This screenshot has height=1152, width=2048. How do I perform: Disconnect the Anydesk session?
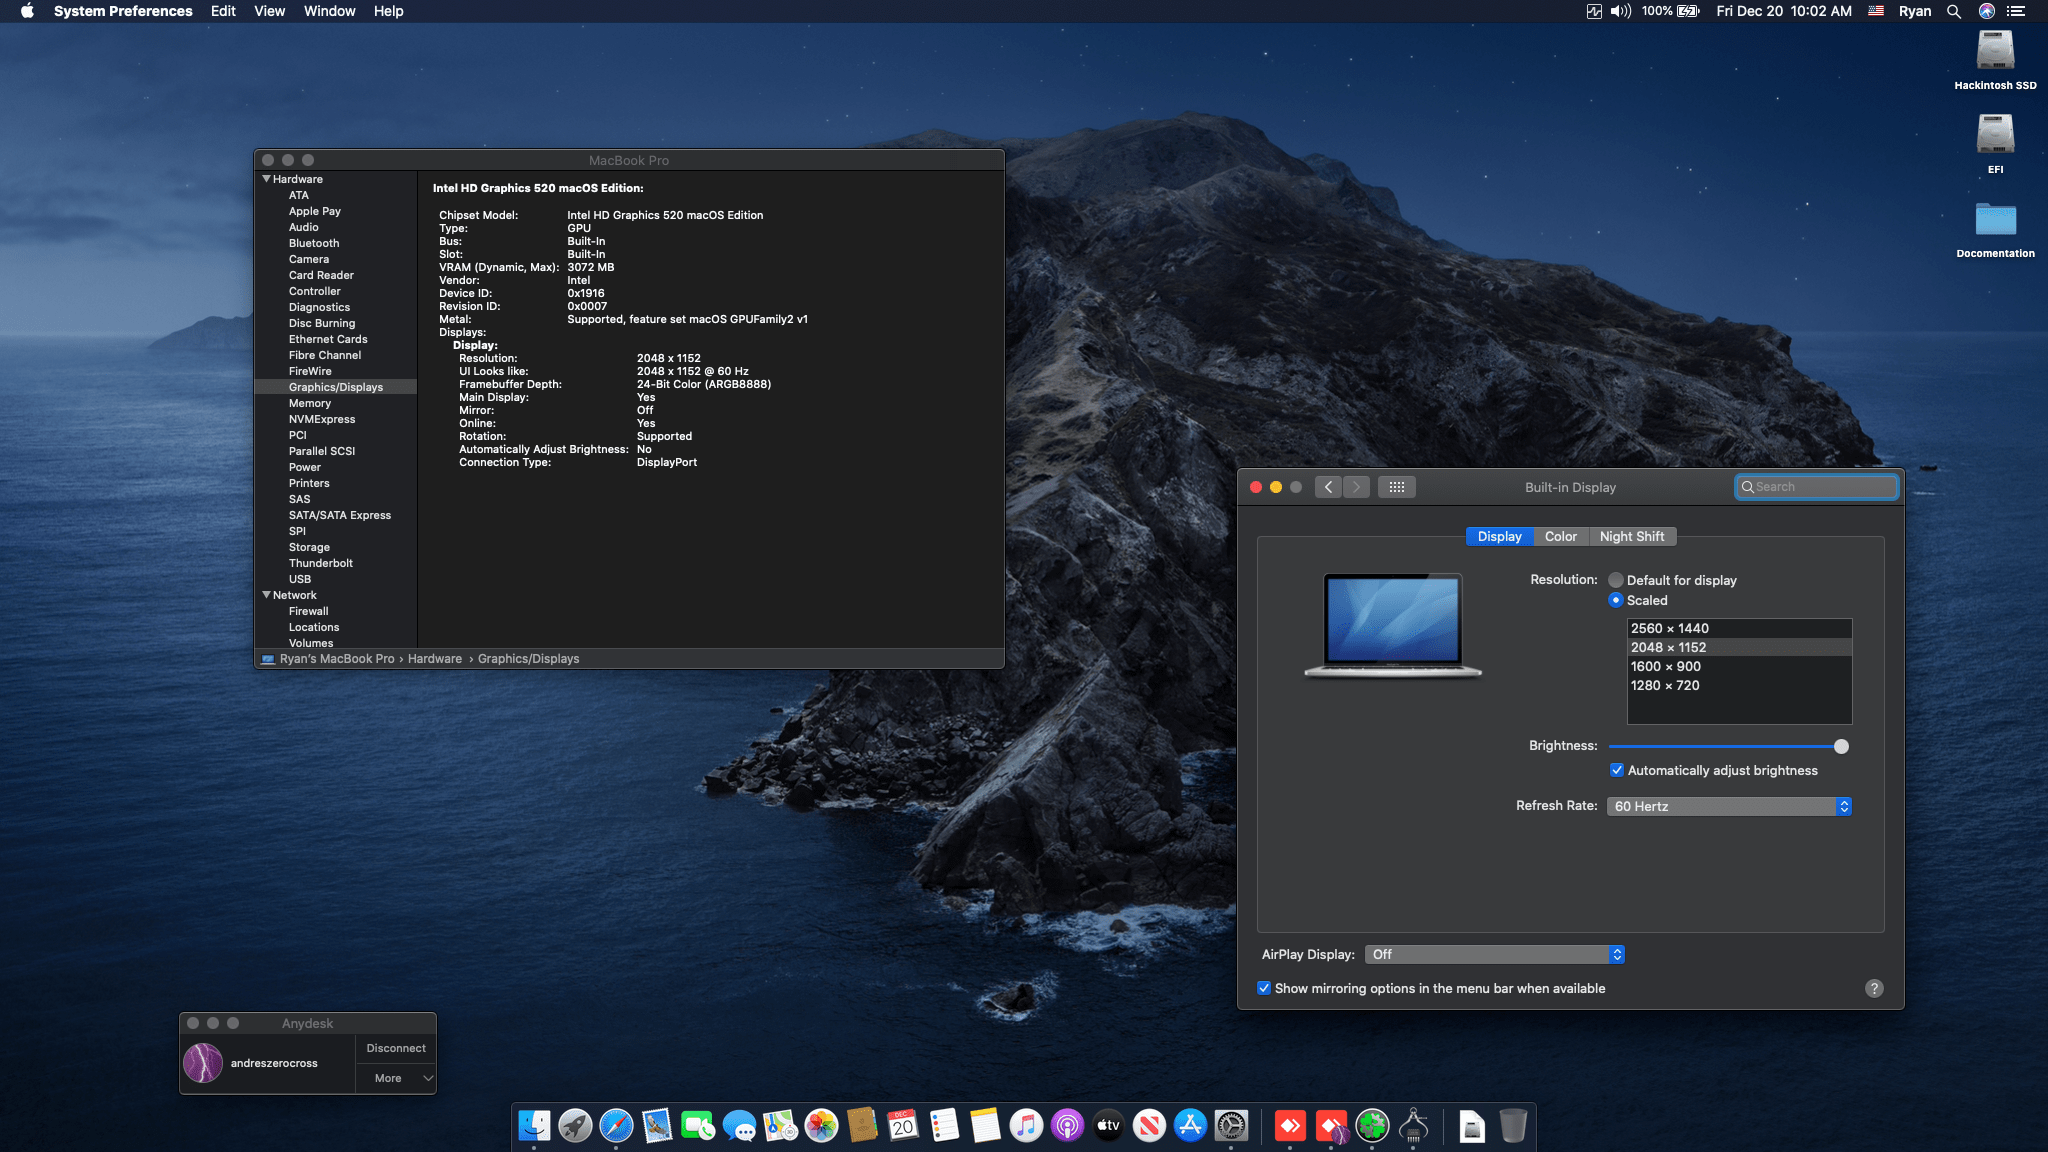(x=396, y=1048)
